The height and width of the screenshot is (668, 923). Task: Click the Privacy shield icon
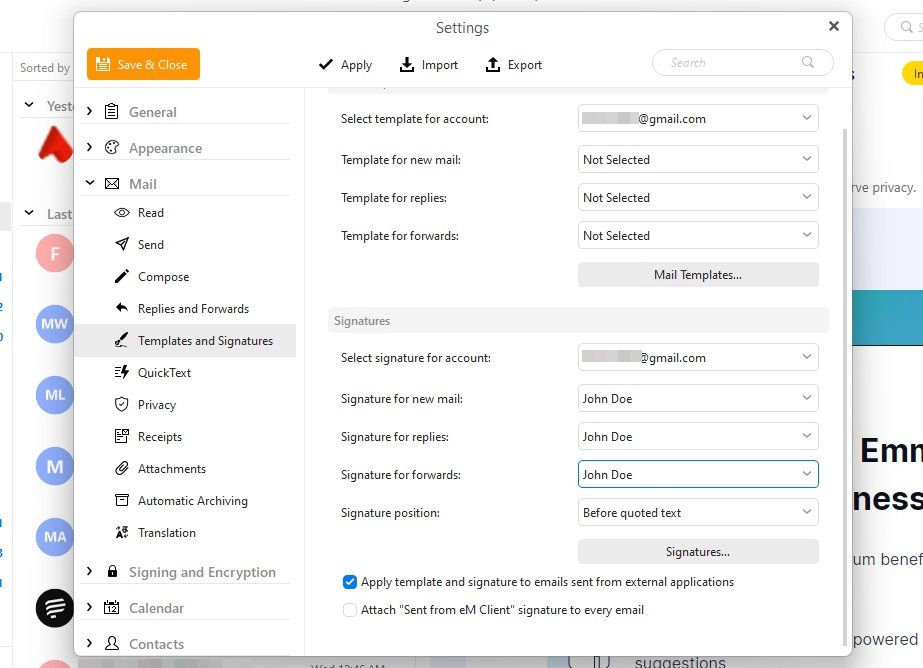tap(120, 404)
